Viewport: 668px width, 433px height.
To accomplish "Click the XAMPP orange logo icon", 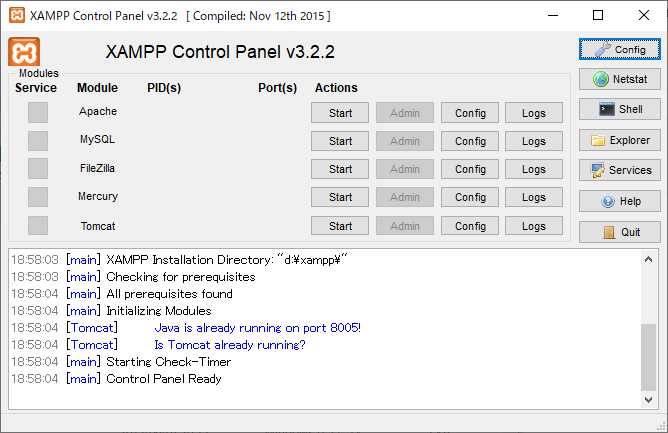I will (x=24, y=53).
